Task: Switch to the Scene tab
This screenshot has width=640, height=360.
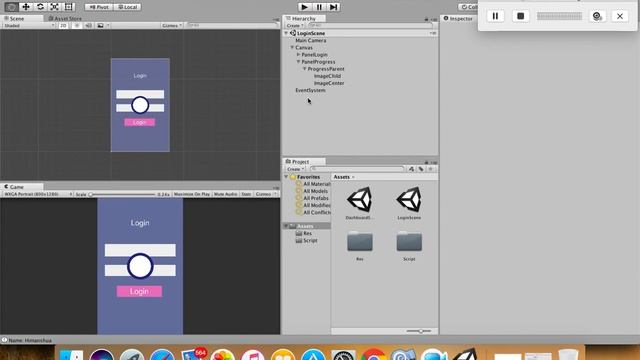Action: pos(16,18)
